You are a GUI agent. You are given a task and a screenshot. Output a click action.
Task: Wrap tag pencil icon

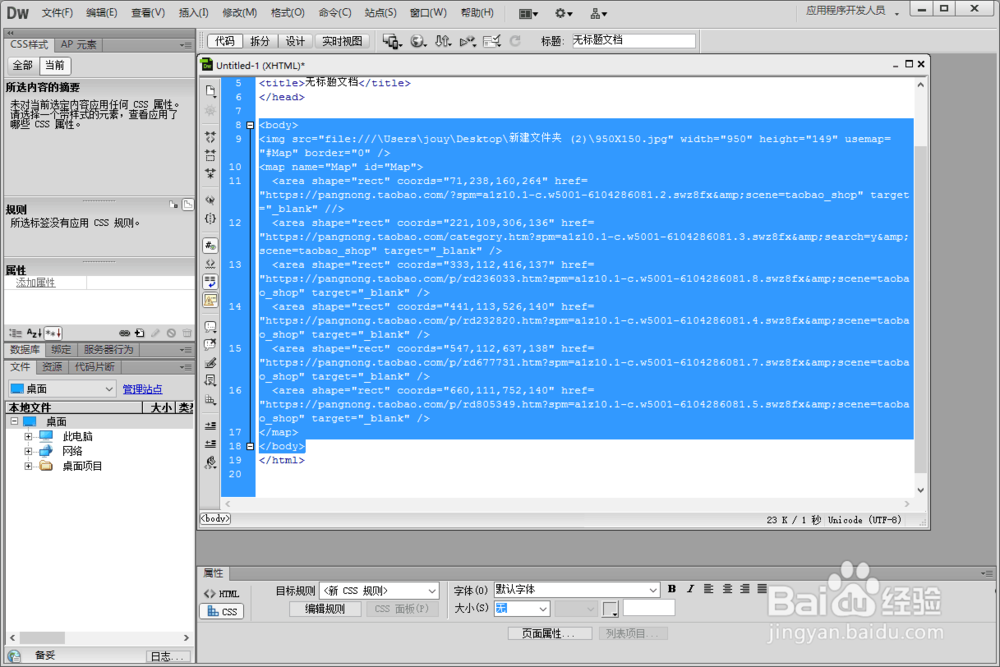point(210,363)
